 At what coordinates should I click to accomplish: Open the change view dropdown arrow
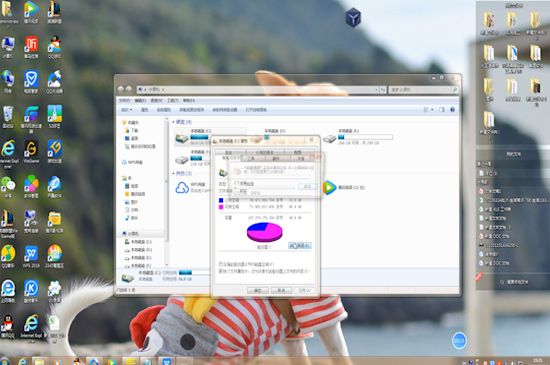pyautogui.click(x=432, y=110)
